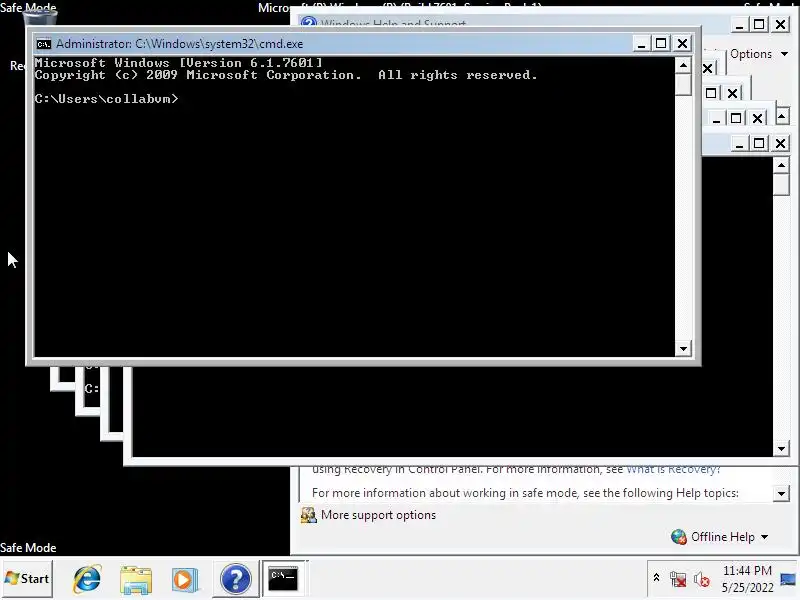Click the Help and Support title bar question-mark icon
This screenshot has width=800, height=600.
[308, 22]
